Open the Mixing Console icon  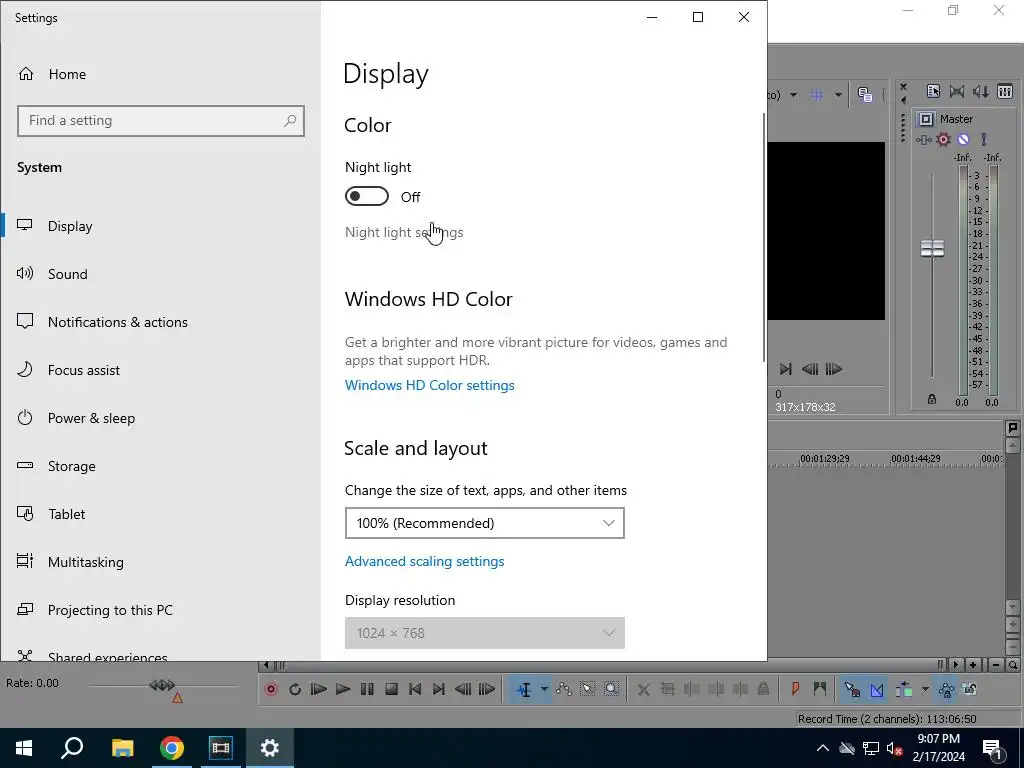(1004, 91)
